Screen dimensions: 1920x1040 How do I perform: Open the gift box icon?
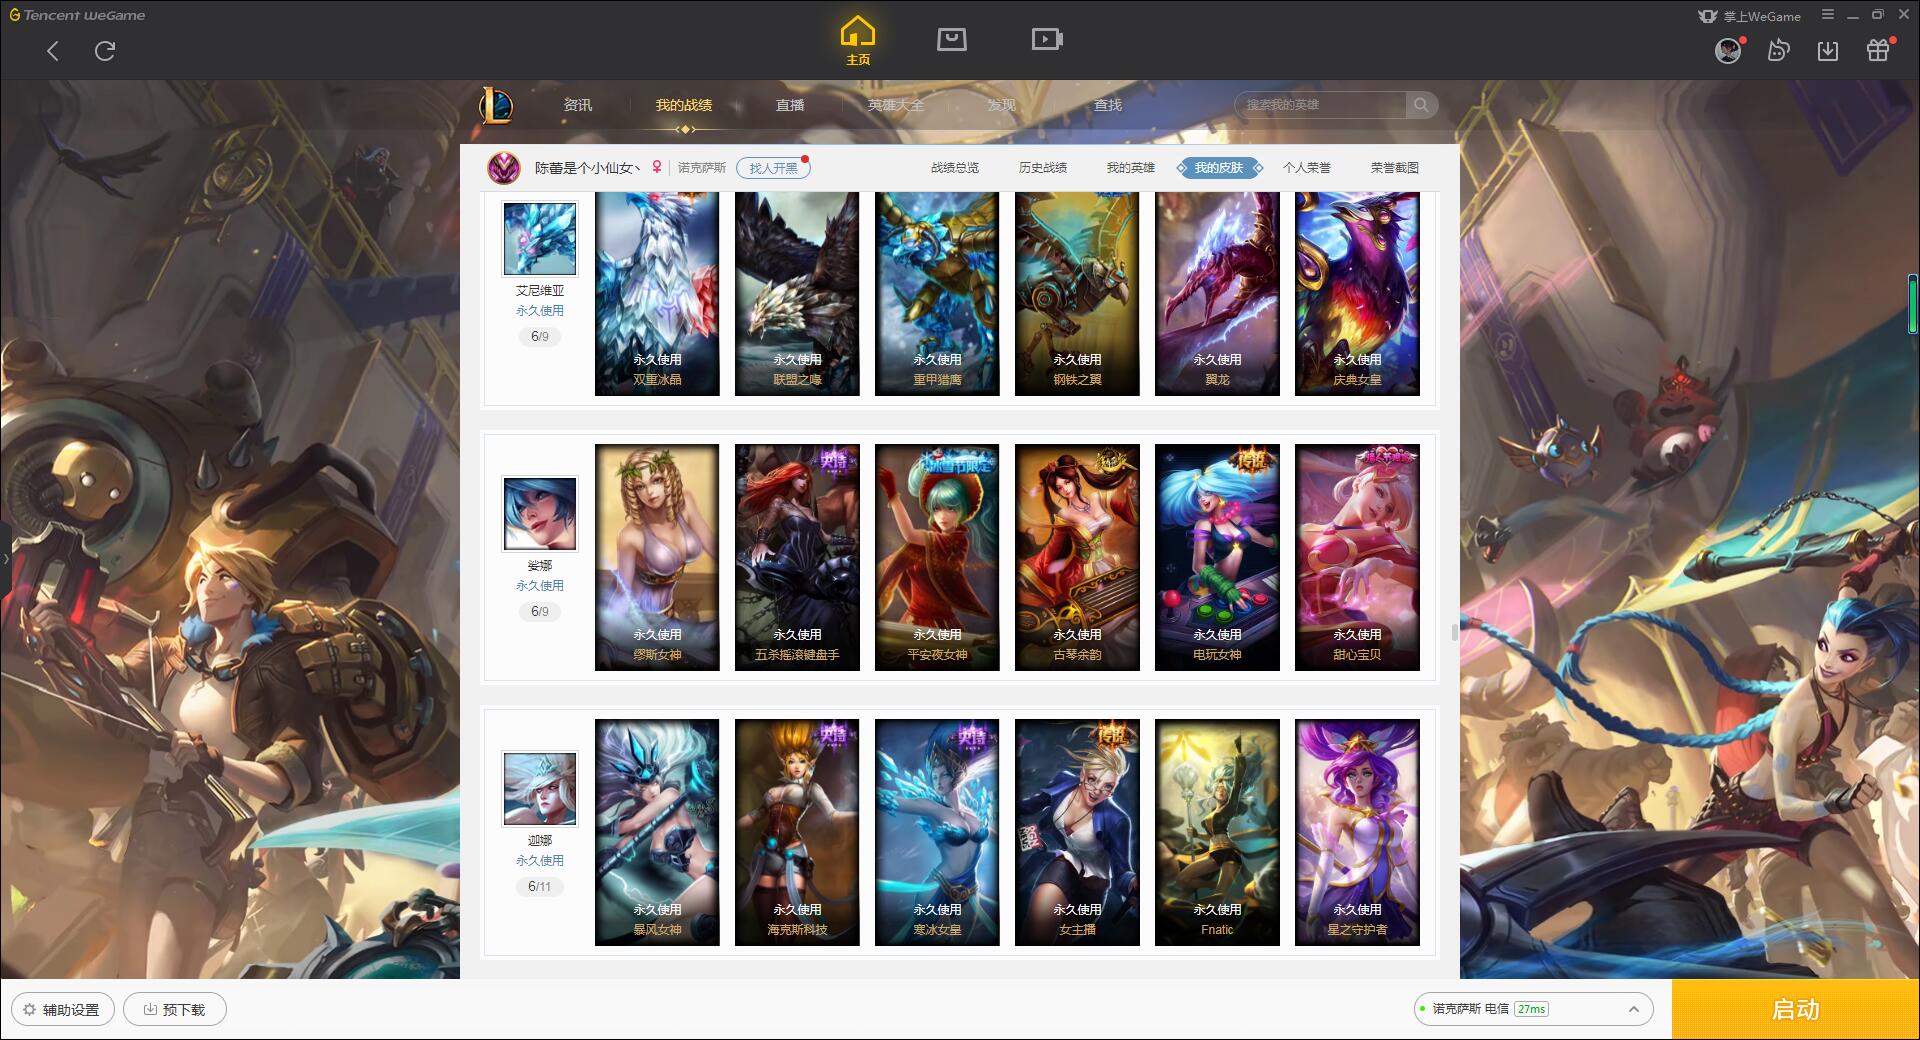pos(1878,51)
